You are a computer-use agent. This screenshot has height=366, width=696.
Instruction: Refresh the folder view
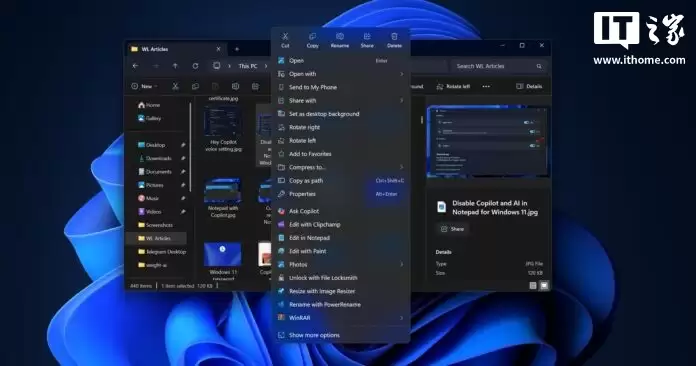click(x=195, y=66)
